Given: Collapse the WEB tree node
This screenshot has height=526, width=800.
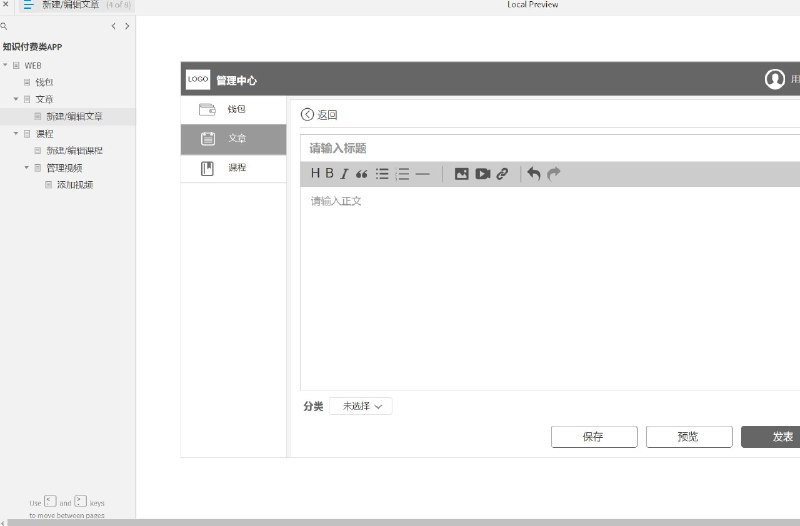Looking at the screenshot, I should (x=5, y=65).
